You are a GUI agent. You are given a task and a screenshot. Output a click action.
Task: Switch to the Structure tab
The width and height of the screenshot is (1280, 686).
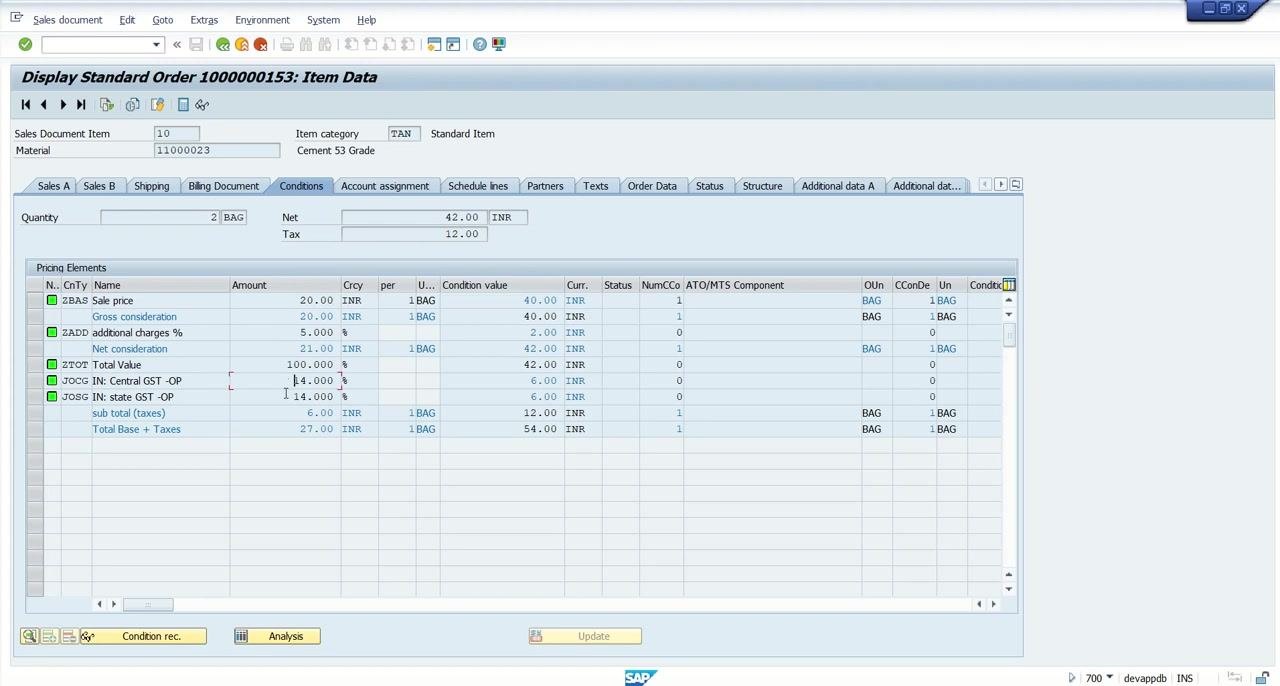click(762, 186)
